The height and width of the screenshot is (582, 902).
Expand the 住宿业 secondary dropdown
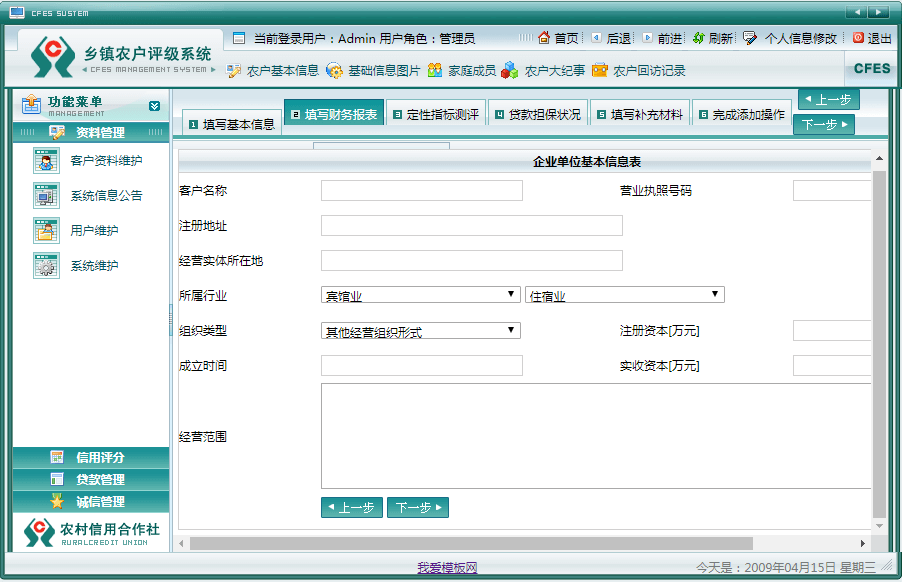click(x=716, y=294)
